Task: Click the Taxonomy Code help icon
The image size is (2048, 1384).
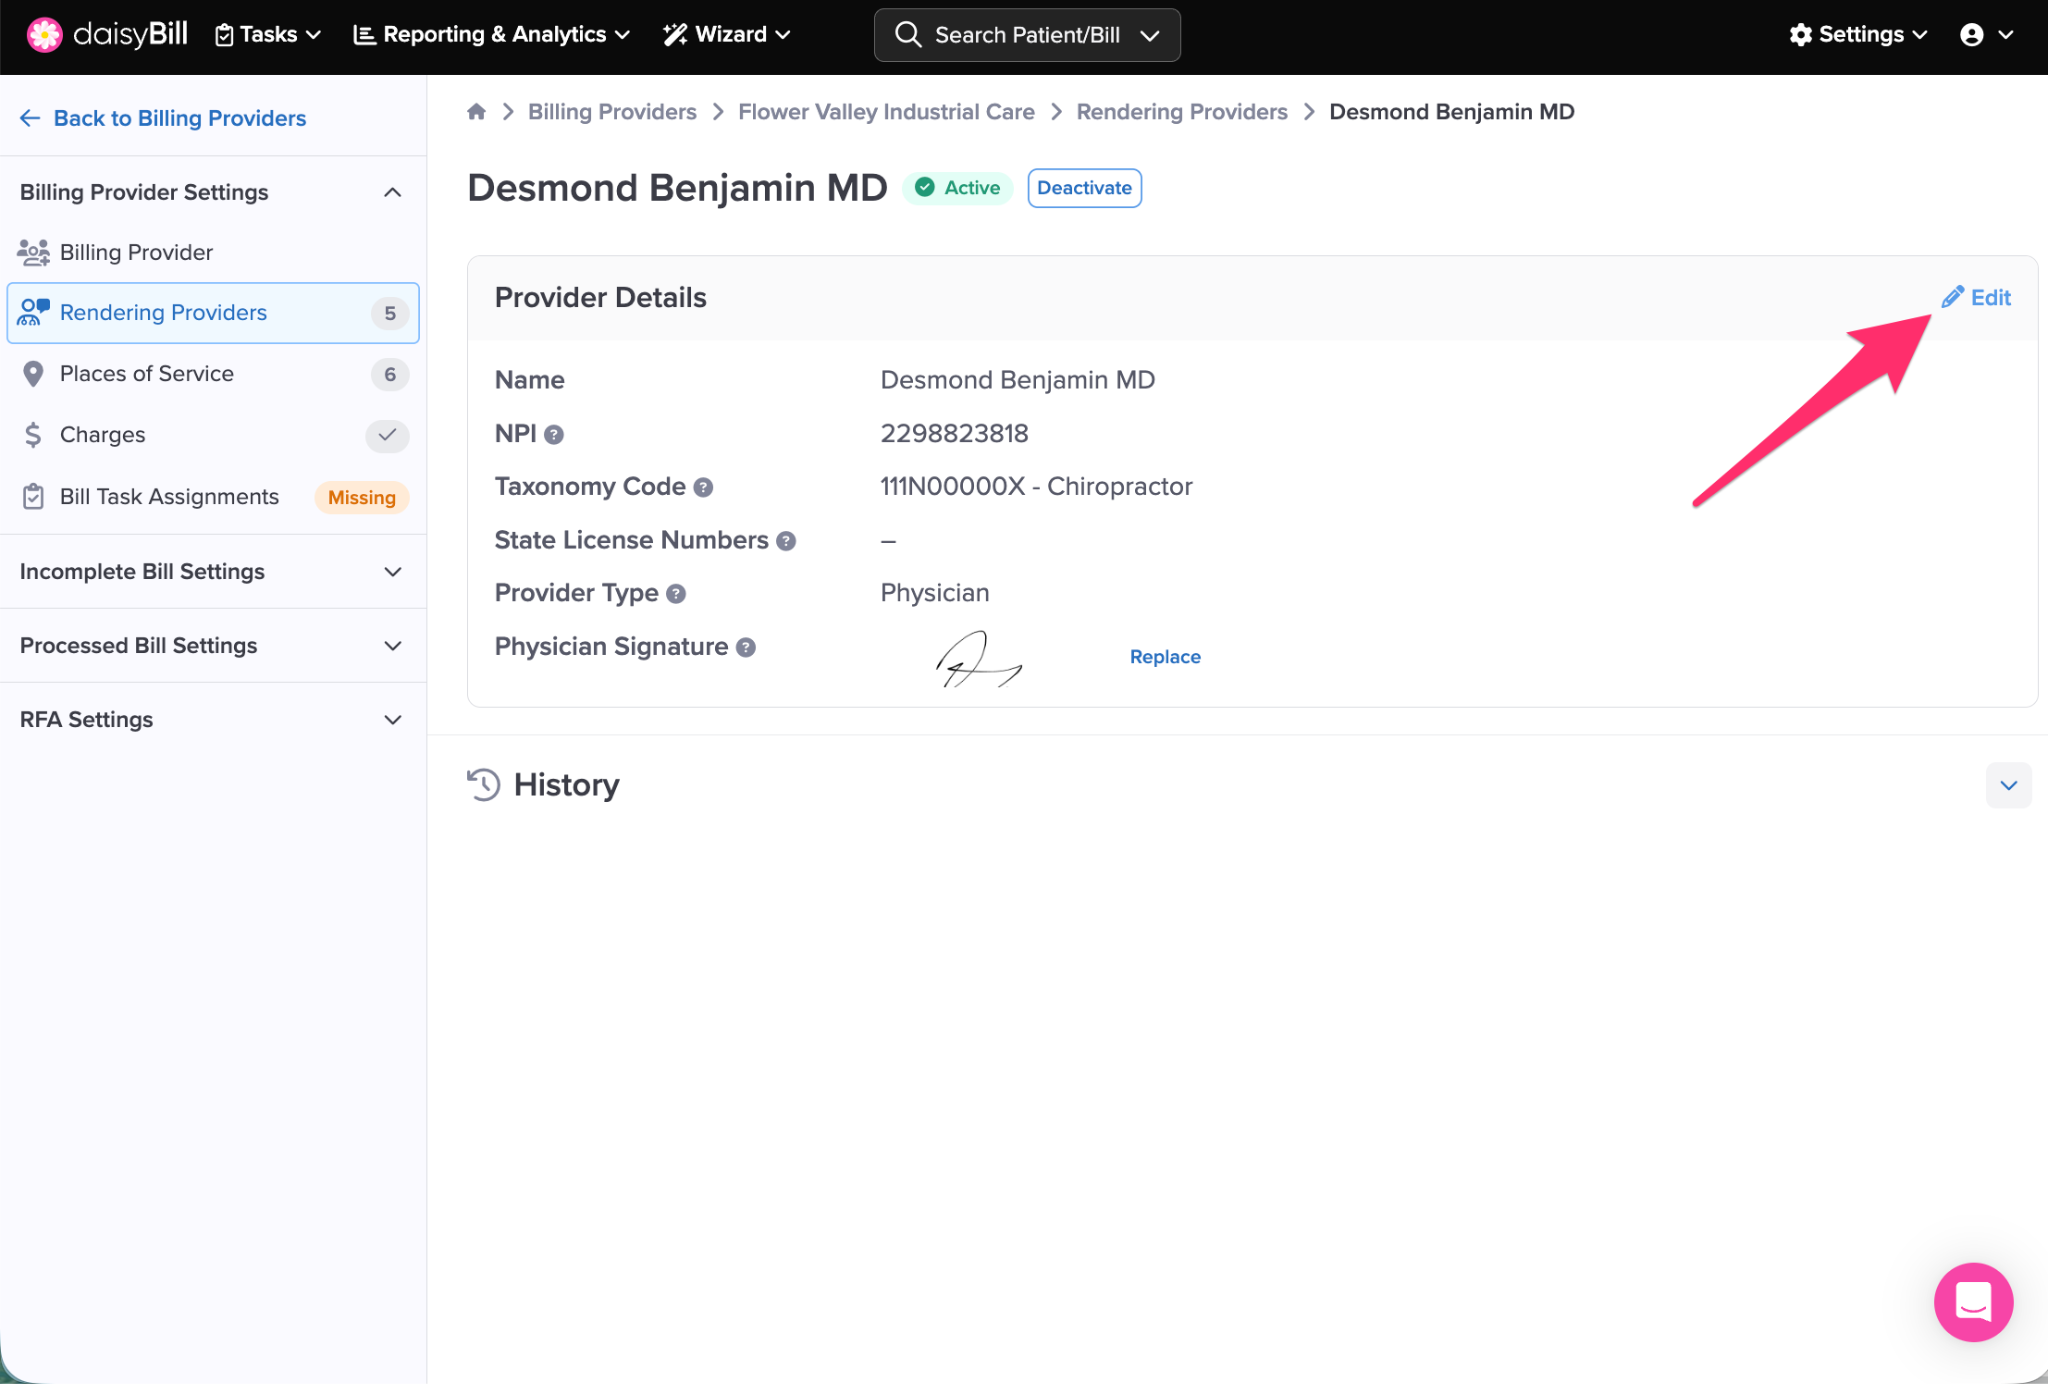Action: (703, 488)
